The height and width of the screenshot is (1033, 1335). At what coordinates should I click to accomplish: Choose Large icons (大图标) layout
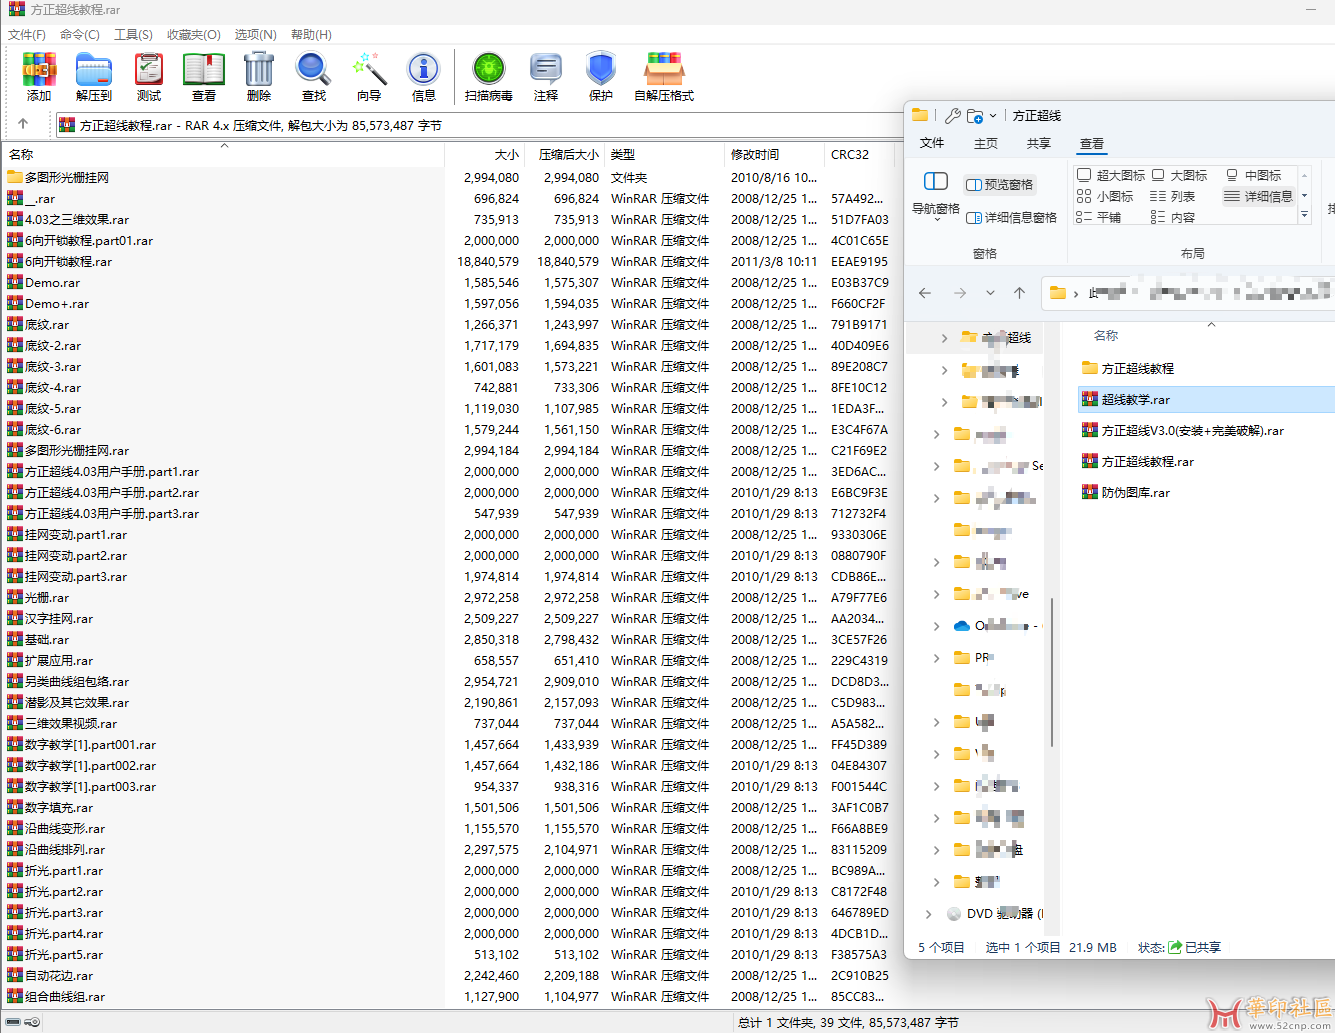click(1180, 175)
